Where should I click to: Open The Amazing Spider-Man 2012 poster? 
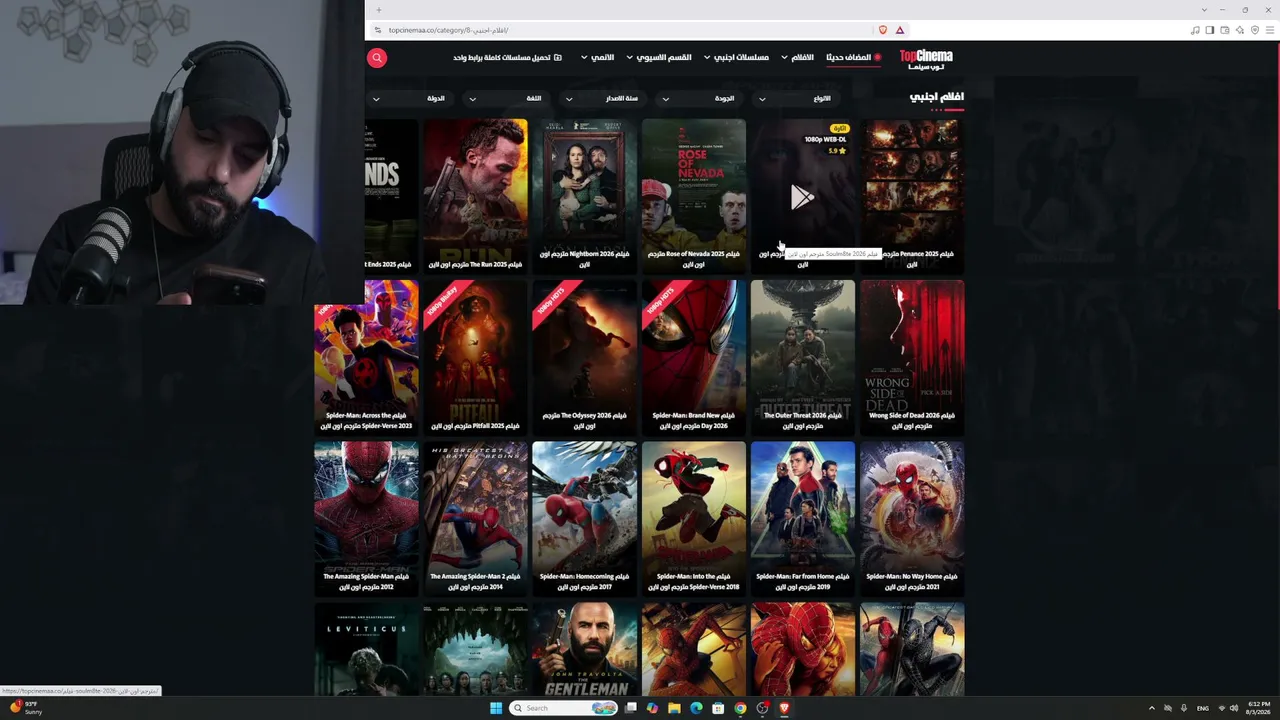click(x=366, y=518)
